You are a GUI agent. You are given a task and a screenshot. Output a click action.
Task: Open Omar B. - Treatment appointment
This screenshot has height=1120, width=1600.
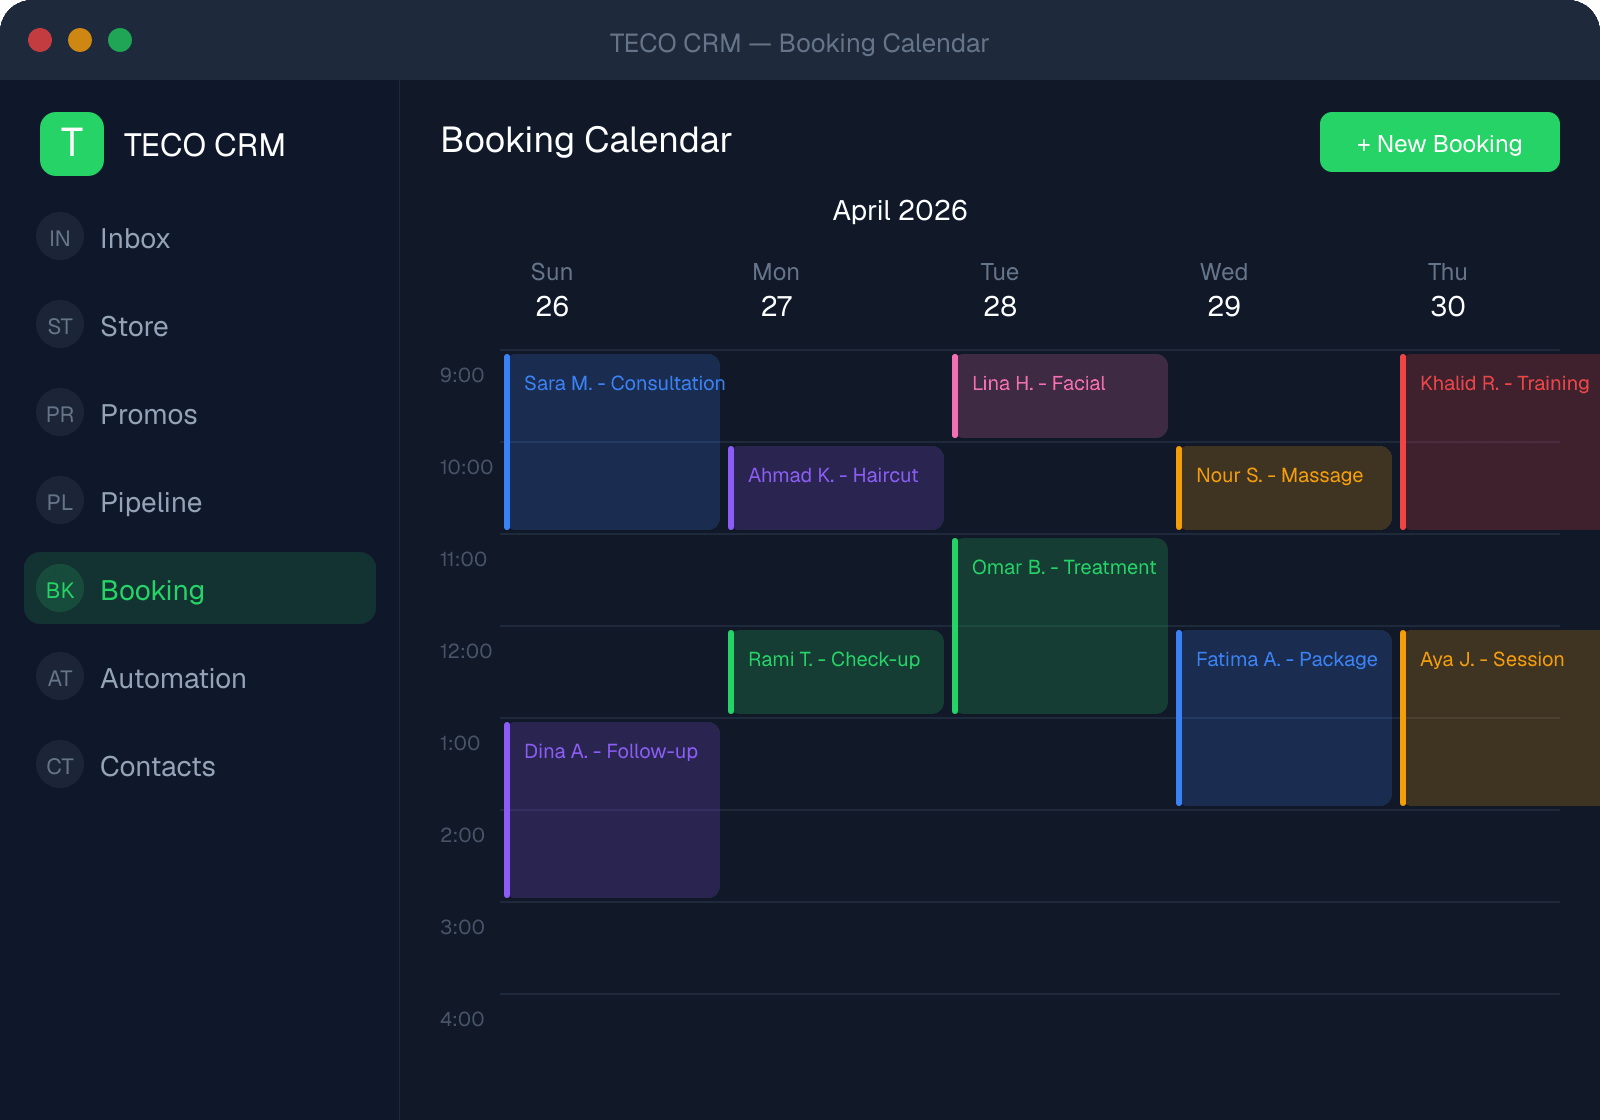click(x=1060, y=626)
